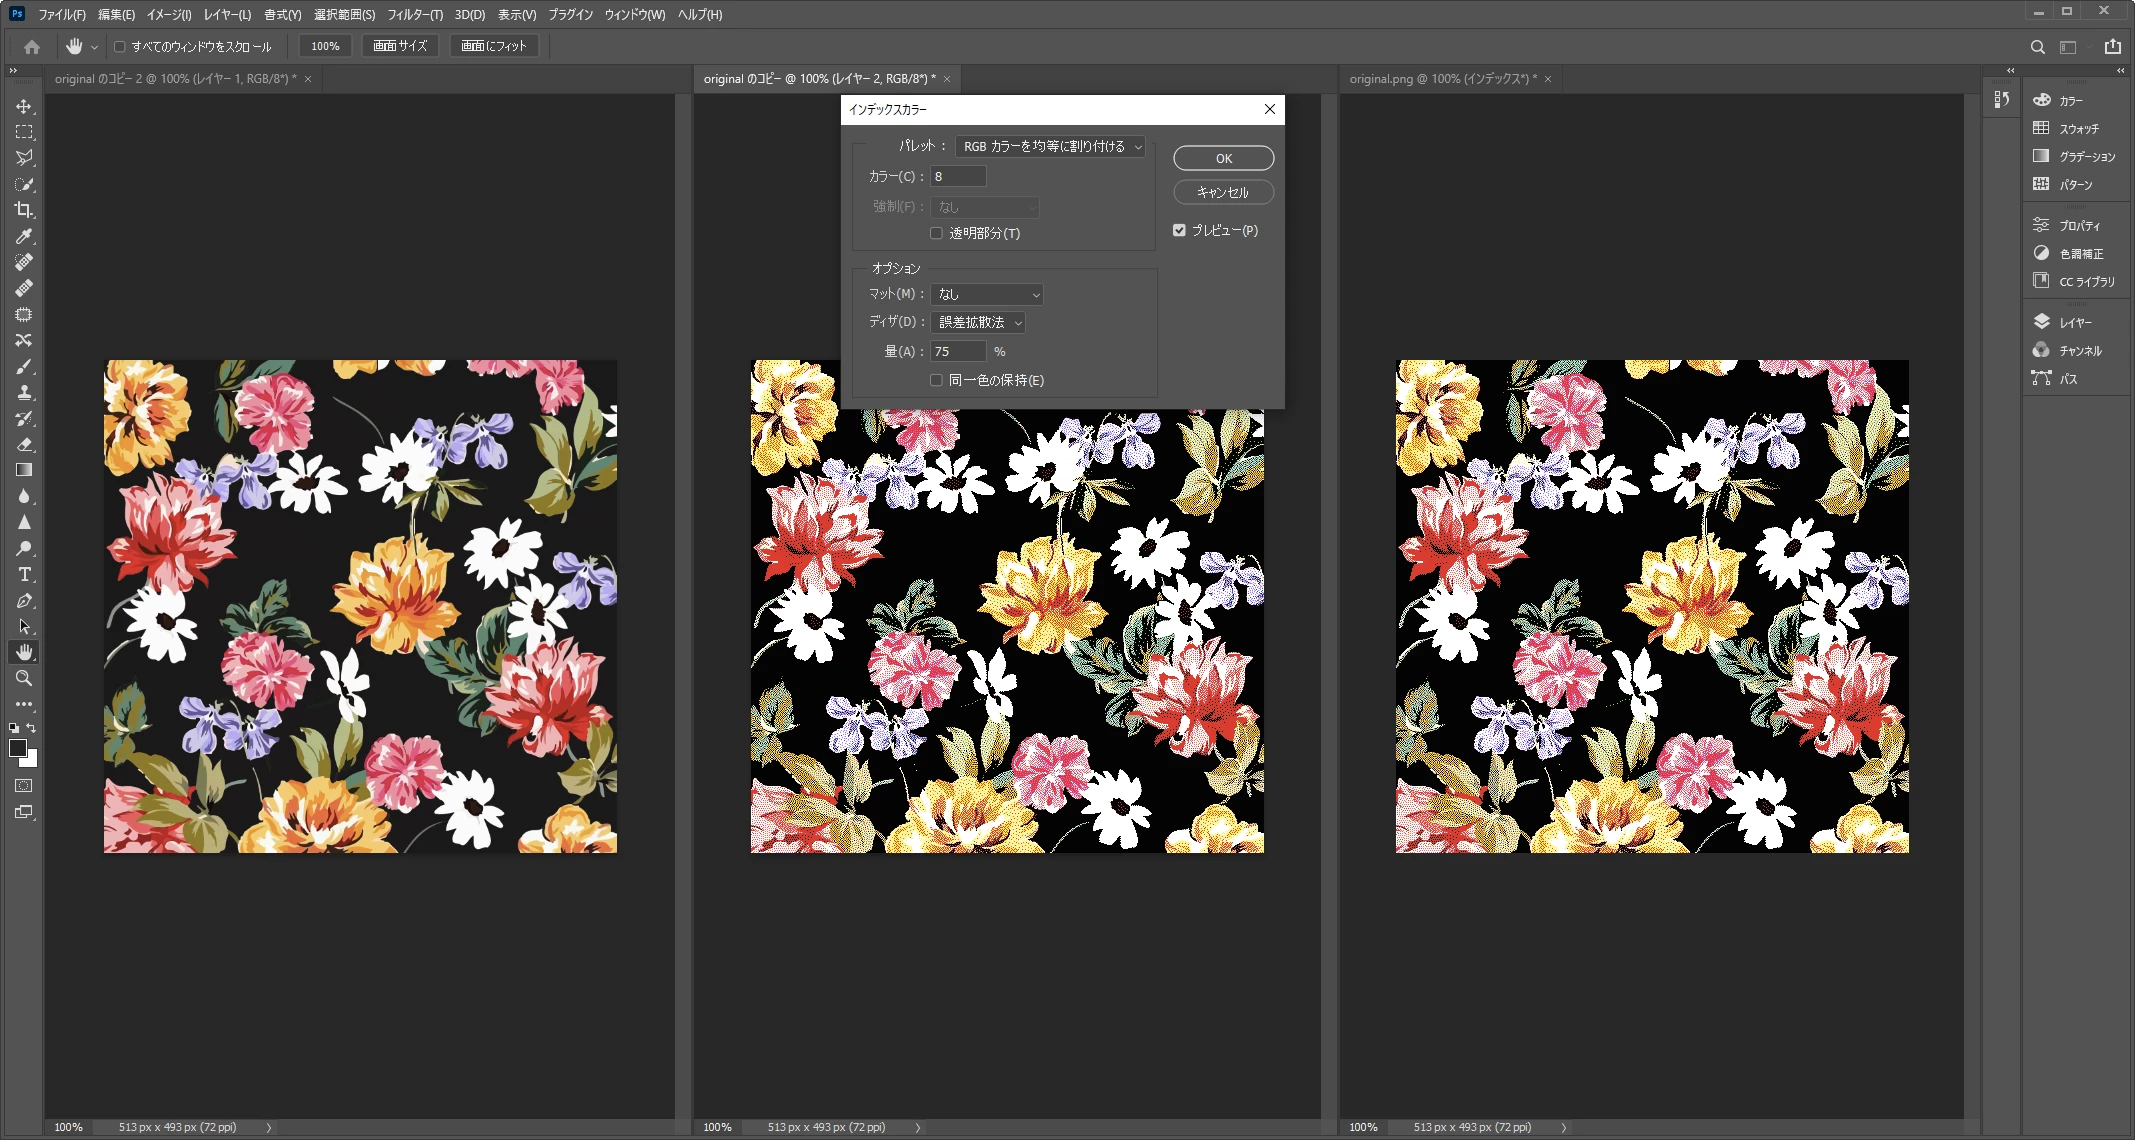Screen dimensions: 2135x1140
Task: Open the レイヤー panel icon
Action: [x=2042, y=322]
